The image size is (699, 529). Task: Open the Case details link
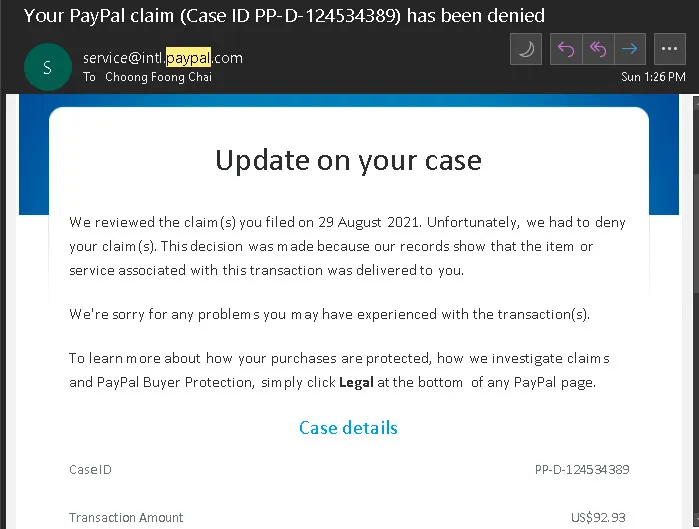(x=348, y=428)
